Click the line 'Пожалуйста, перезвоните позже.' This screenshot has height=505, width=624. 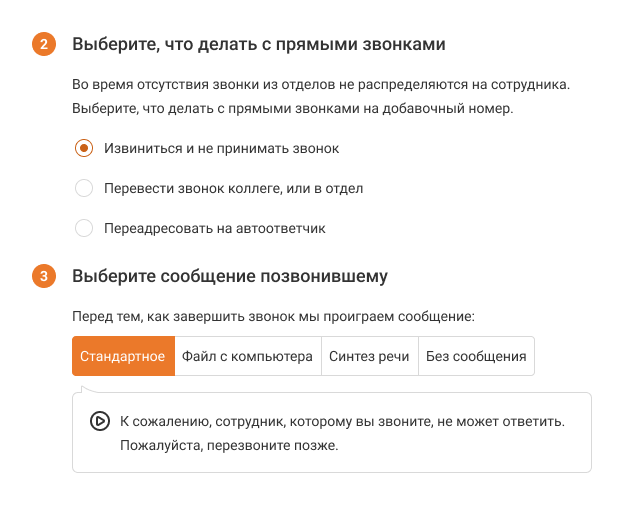[x=228, y=445]
